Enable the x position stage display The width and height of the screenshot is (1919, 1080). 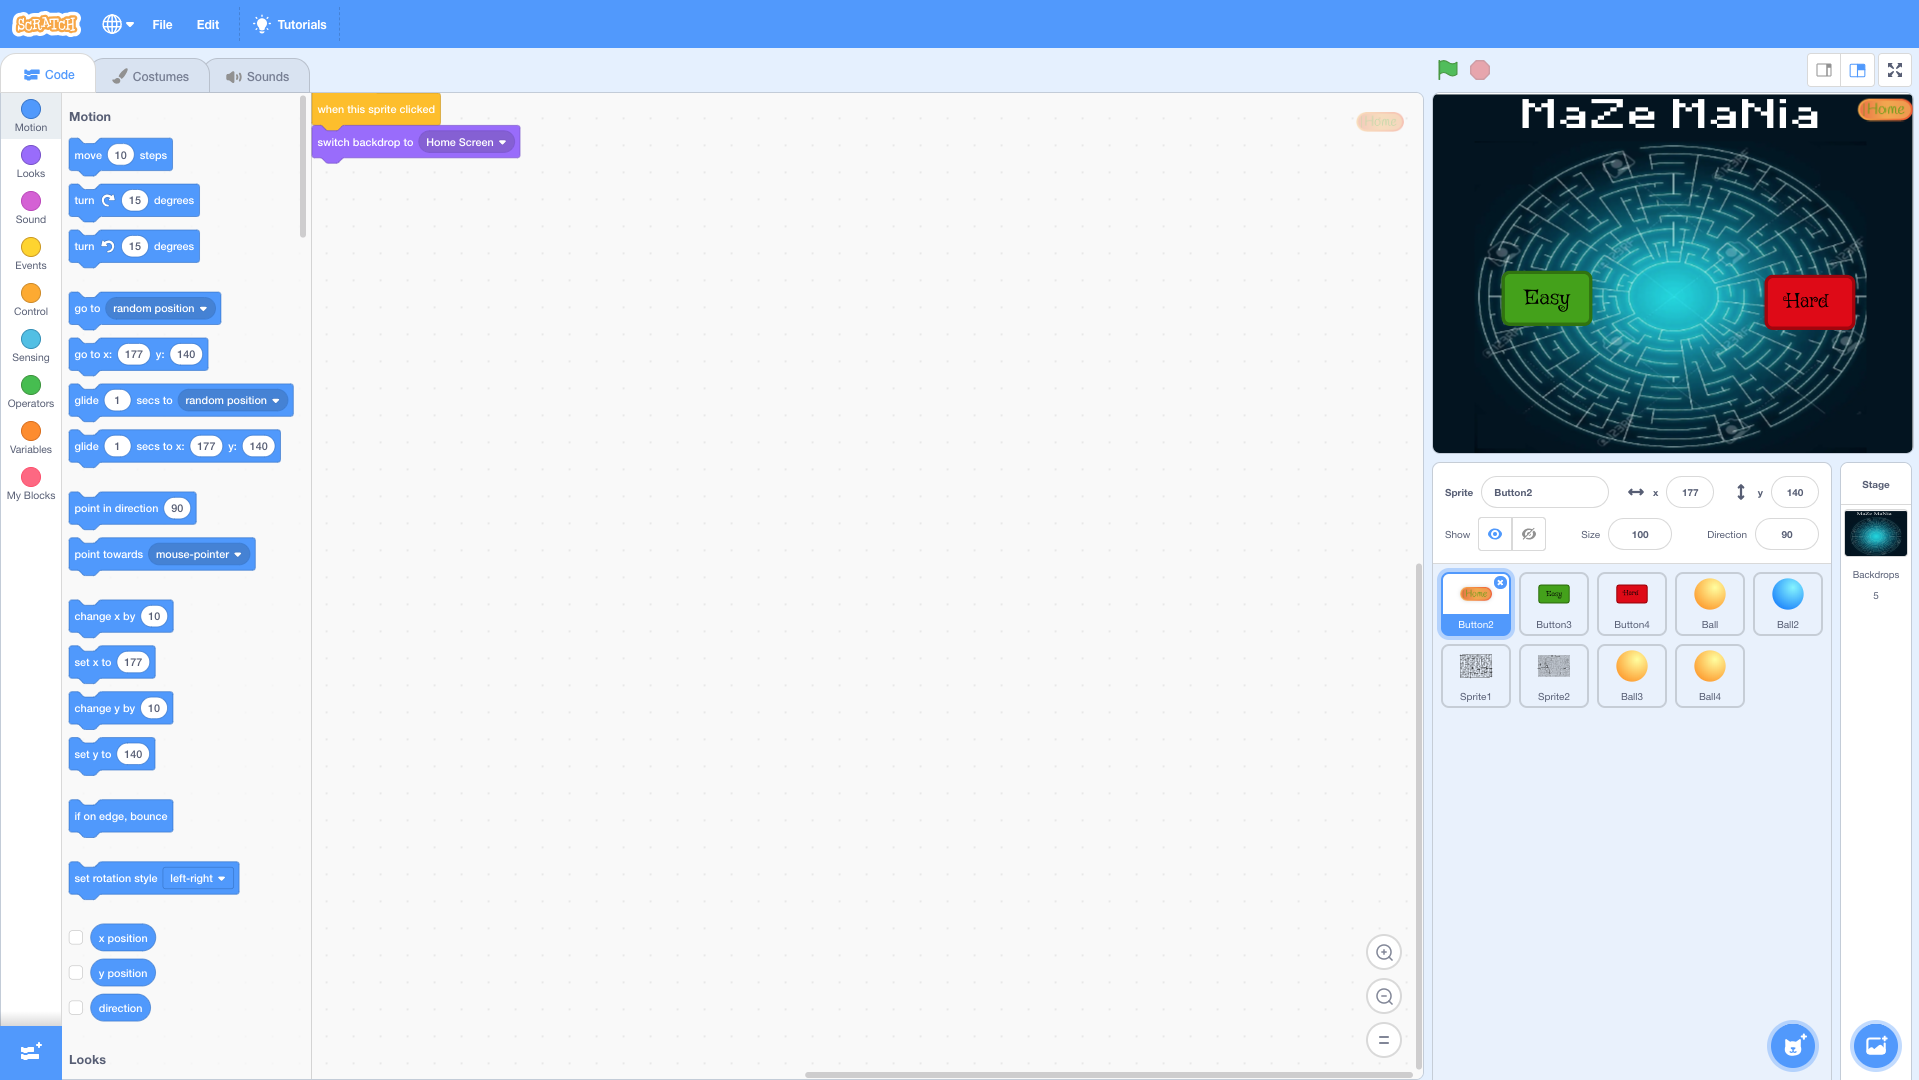coord(76,937)
